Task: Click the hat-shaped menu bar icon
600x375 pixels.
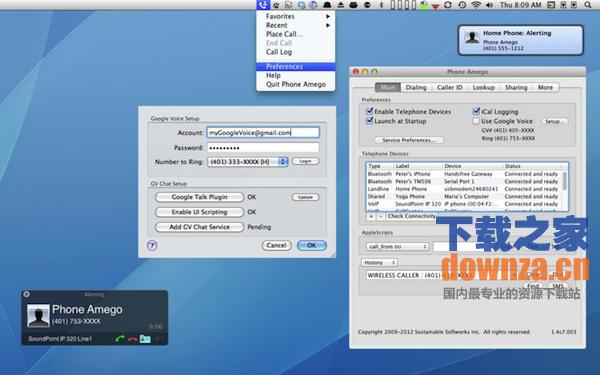Action: tap(327, 5)
